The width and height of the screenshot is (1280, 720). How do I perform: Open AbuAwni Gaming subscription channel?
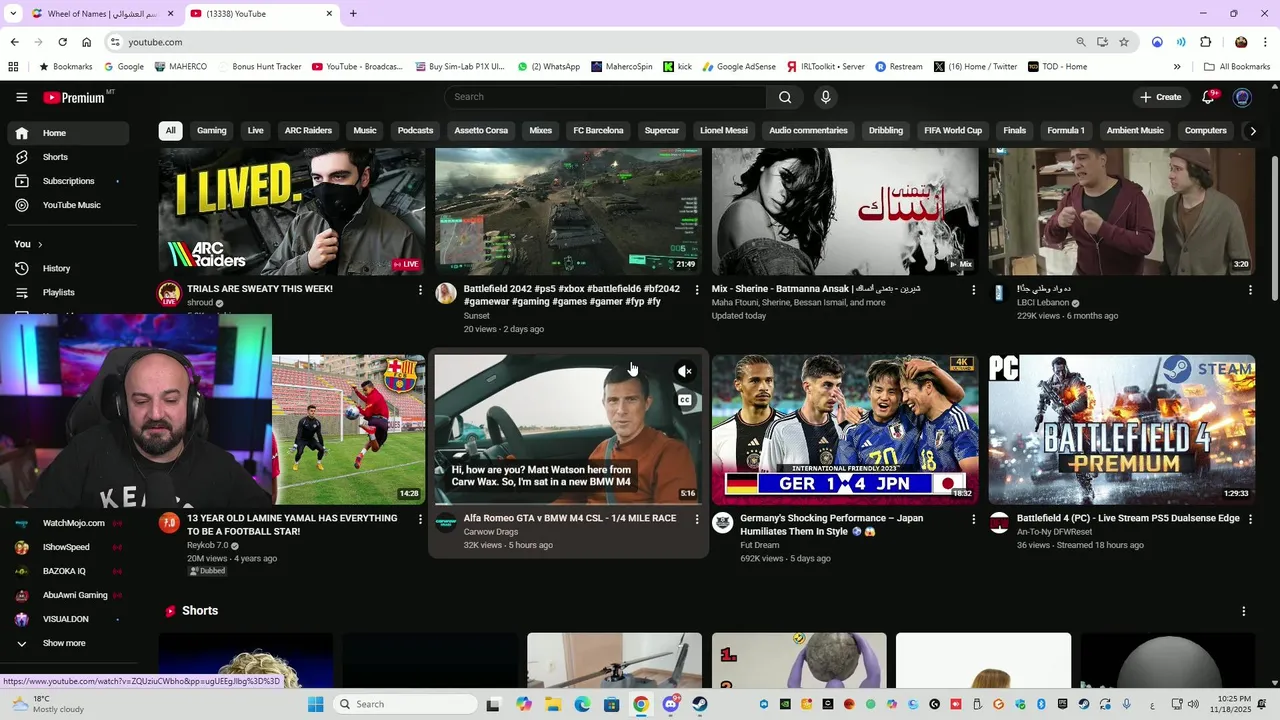75,595
